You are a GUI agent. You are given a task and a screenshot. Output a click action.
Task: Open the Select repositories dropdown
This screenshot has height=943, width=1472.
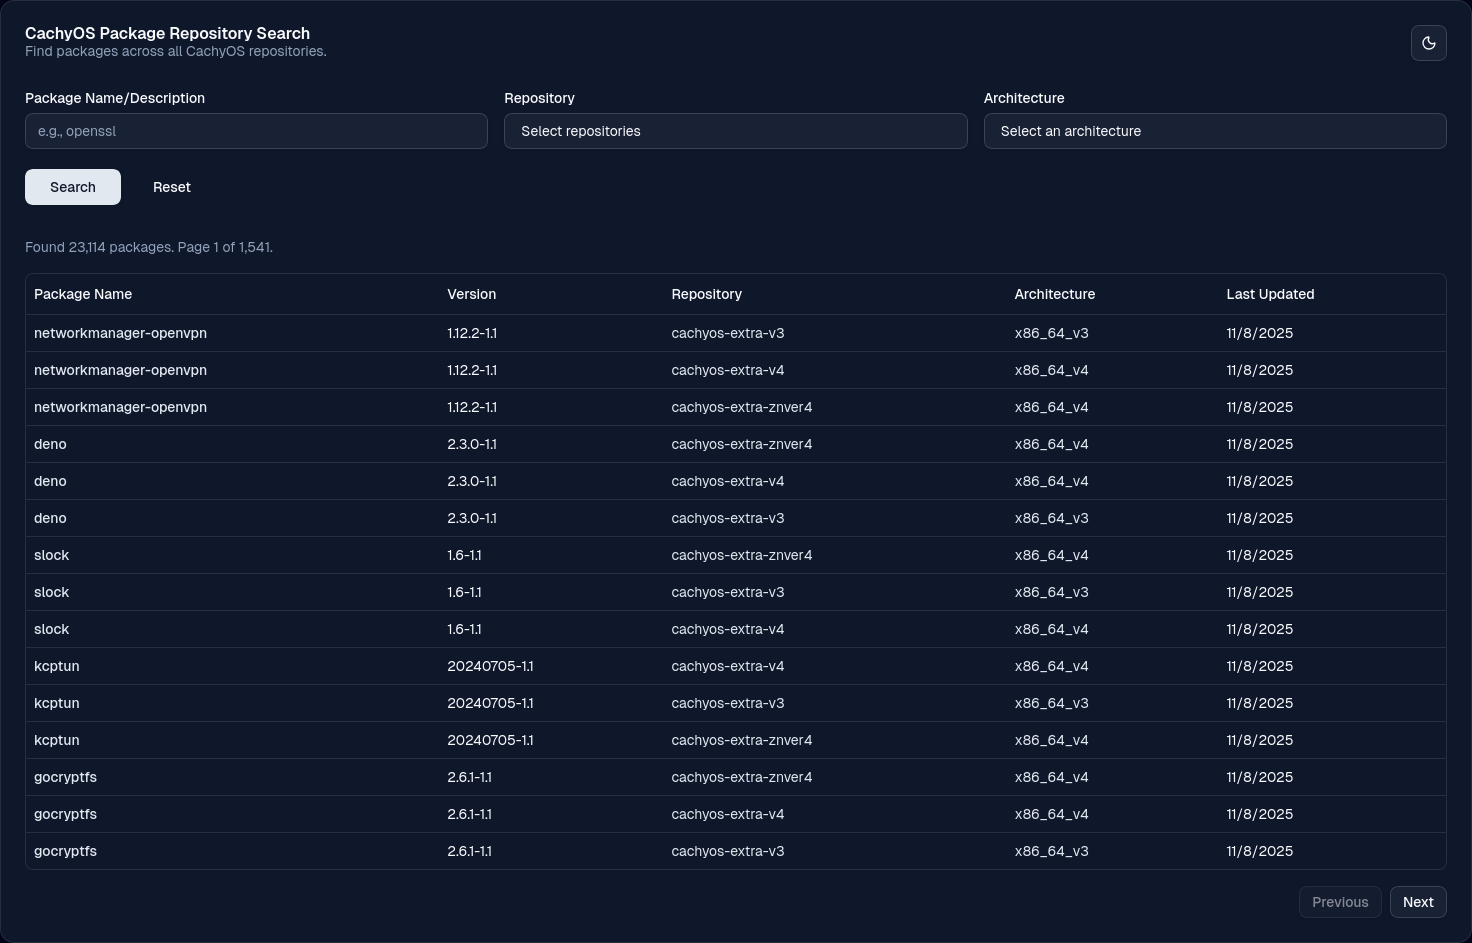click(x=735, y=131)
